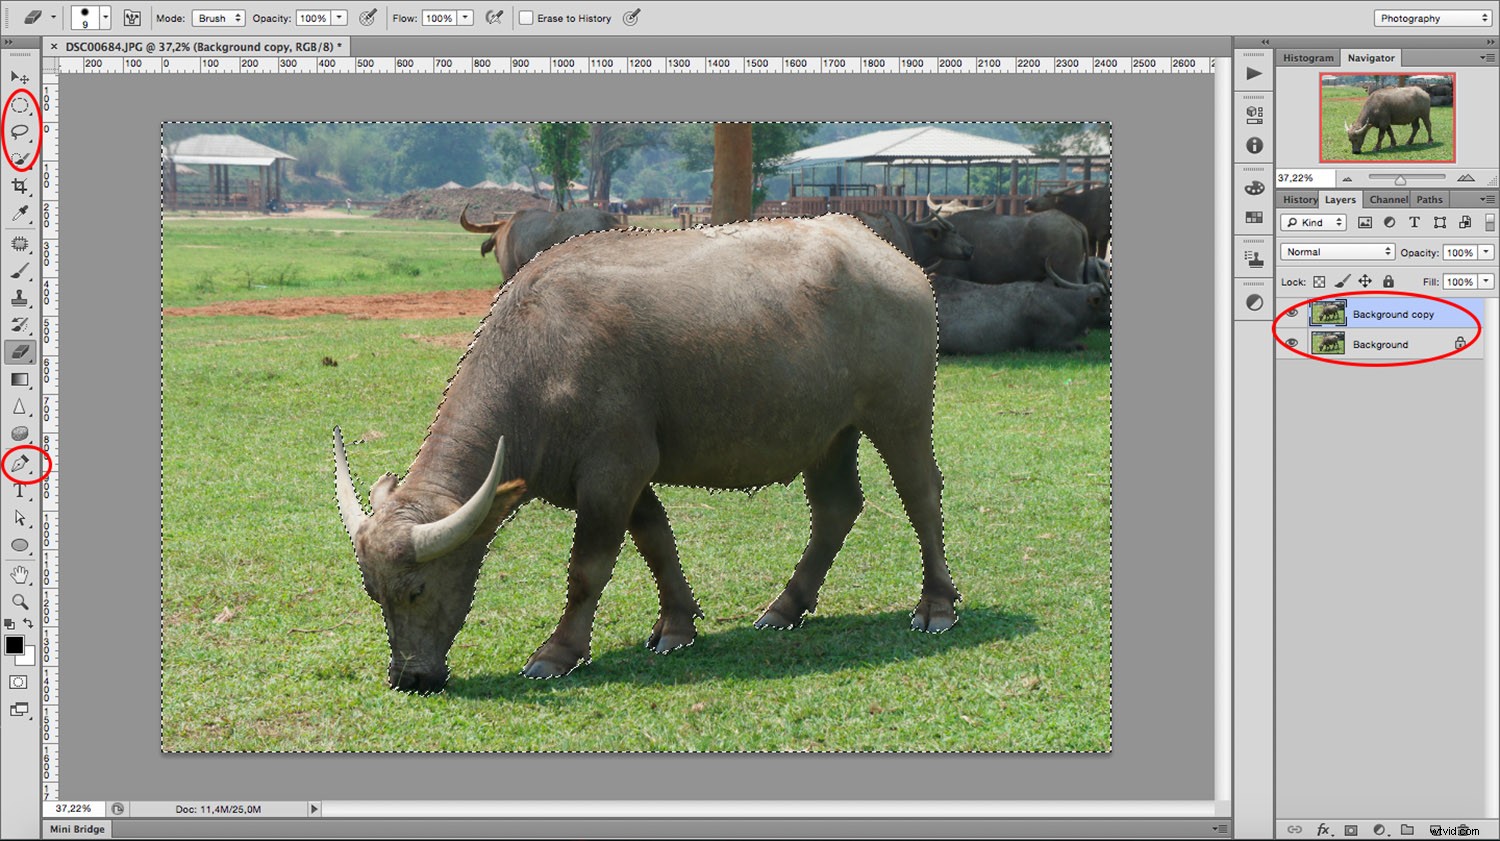Open the Photography workspace picker

click(x=1430, y=17)
